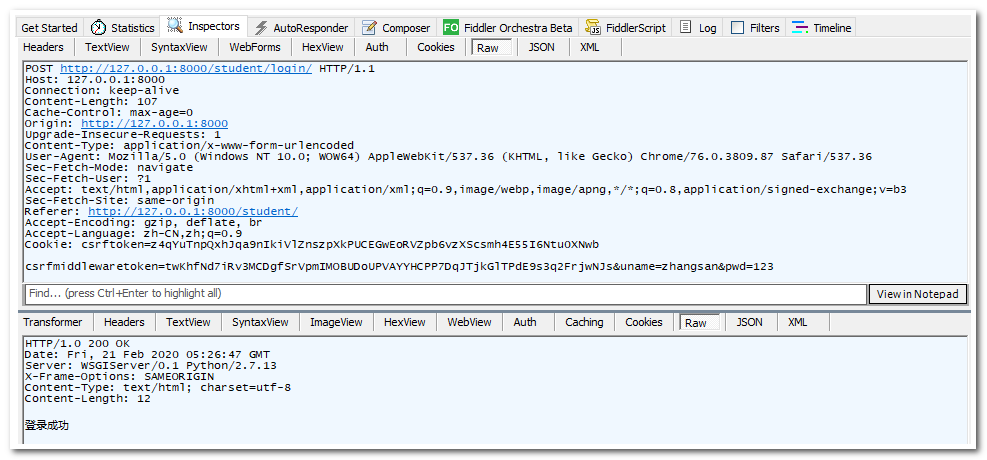
Task: Select request Cookies inspector tab
Action: click(x=436, y=47)
